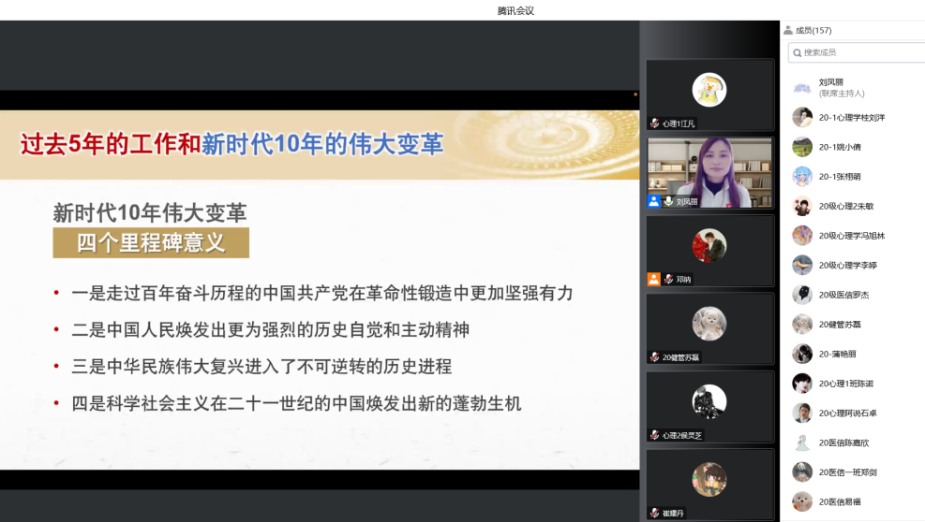The width and height of the screenshot is (925, 522).
Task: Select 心理1江凡's participant tile avatar
Action: click(x=709, y=90)
